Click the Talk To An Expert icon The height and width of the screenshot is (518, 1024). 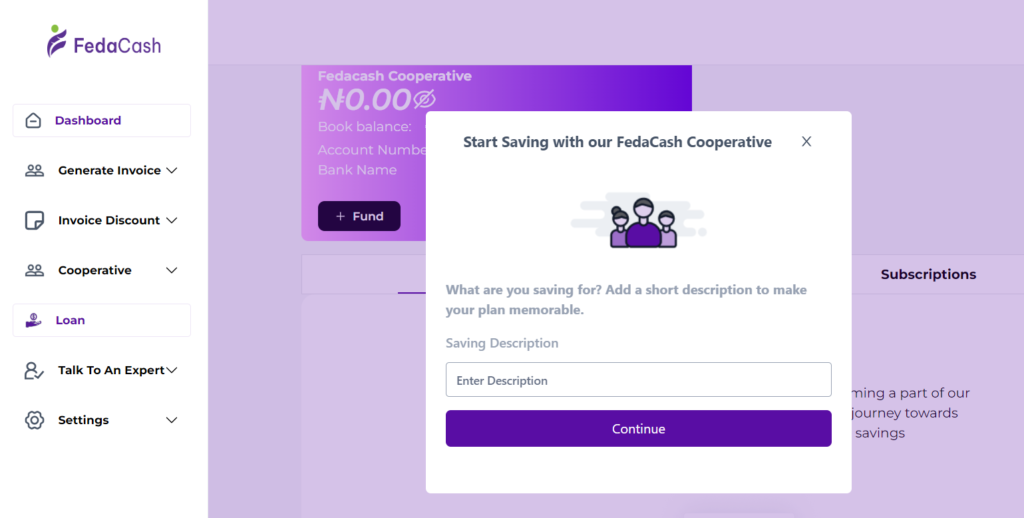(x=34, y=371)
